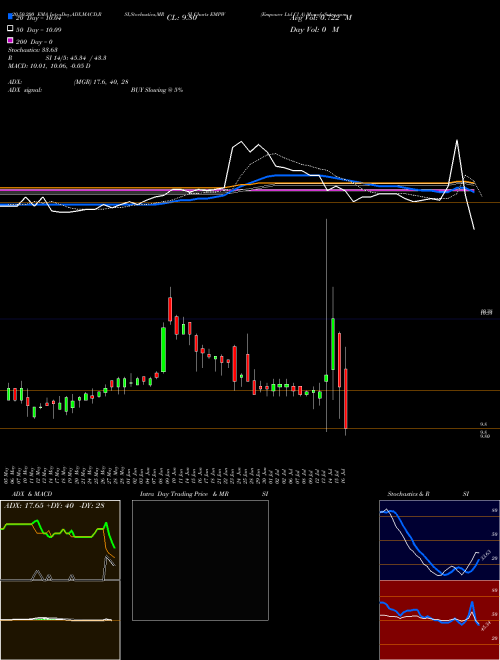This screenshot has height=660, width=500.
Task: Click the 'SI 14/3: 45.34 / 43.3' reading
Action: click(76, 58)
